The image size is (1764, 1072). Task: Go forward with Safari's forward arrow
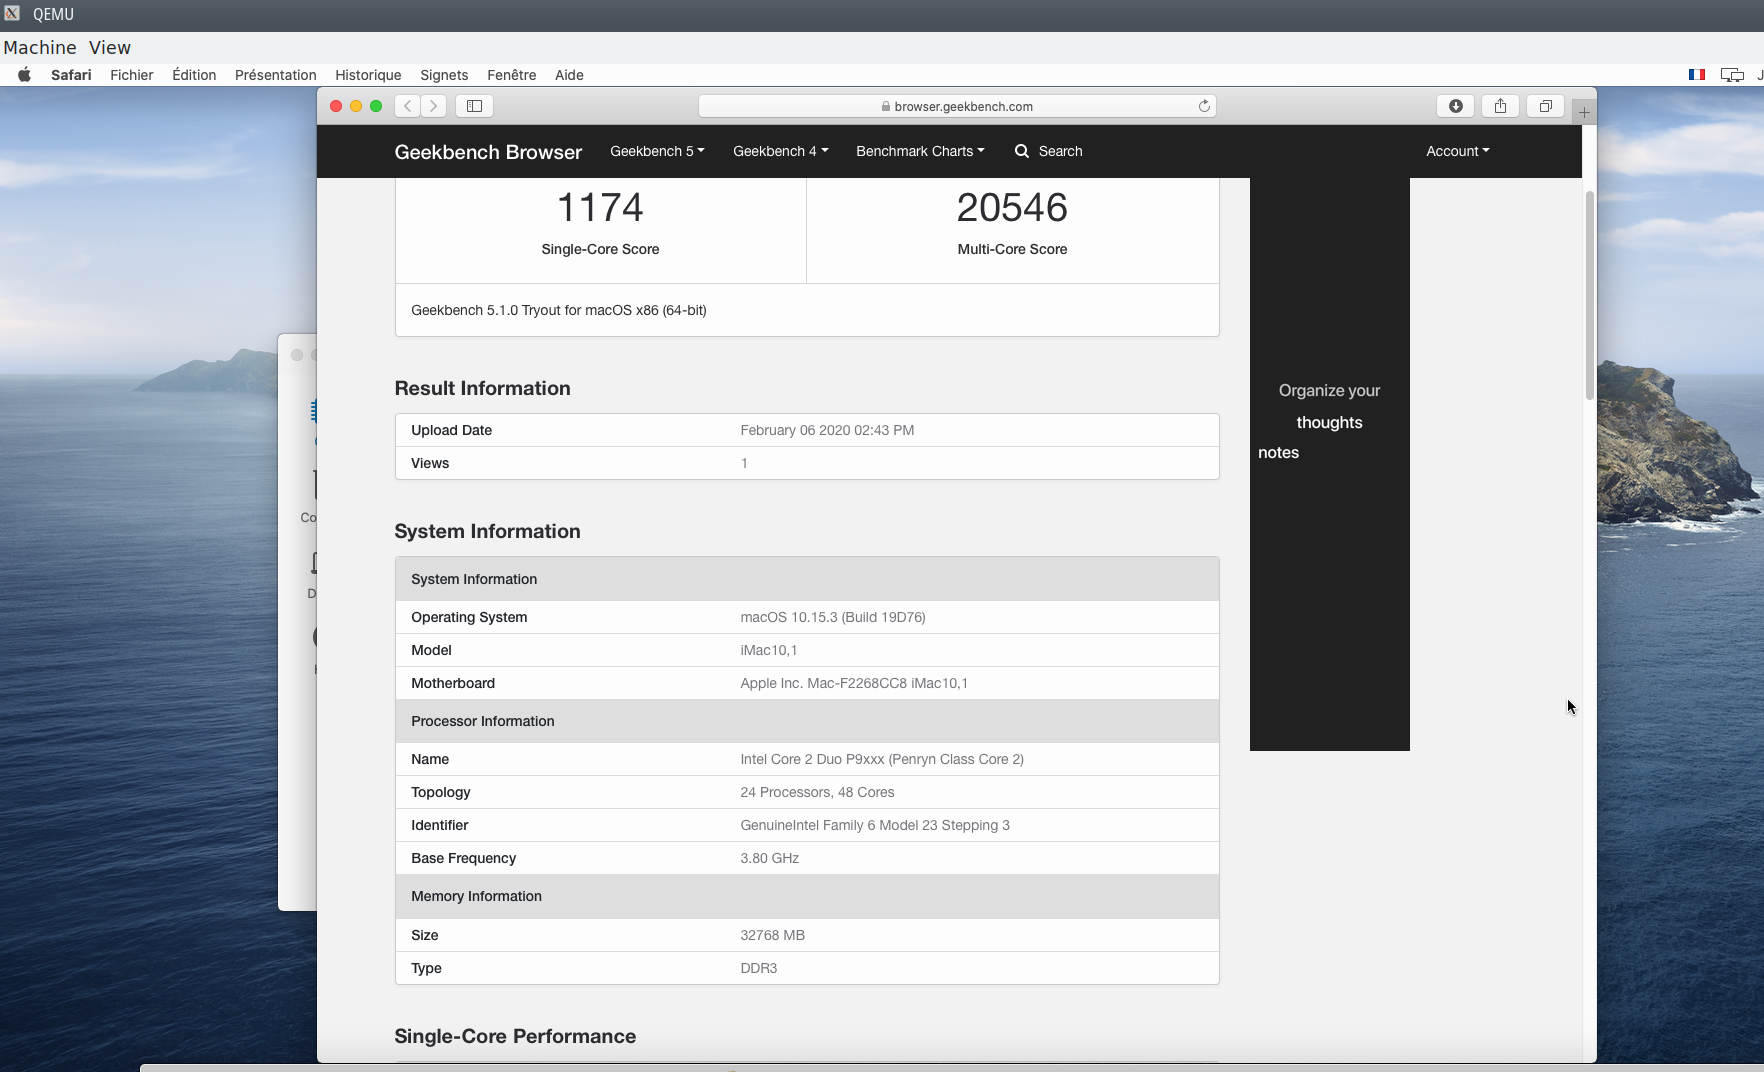tap(433, 106)
